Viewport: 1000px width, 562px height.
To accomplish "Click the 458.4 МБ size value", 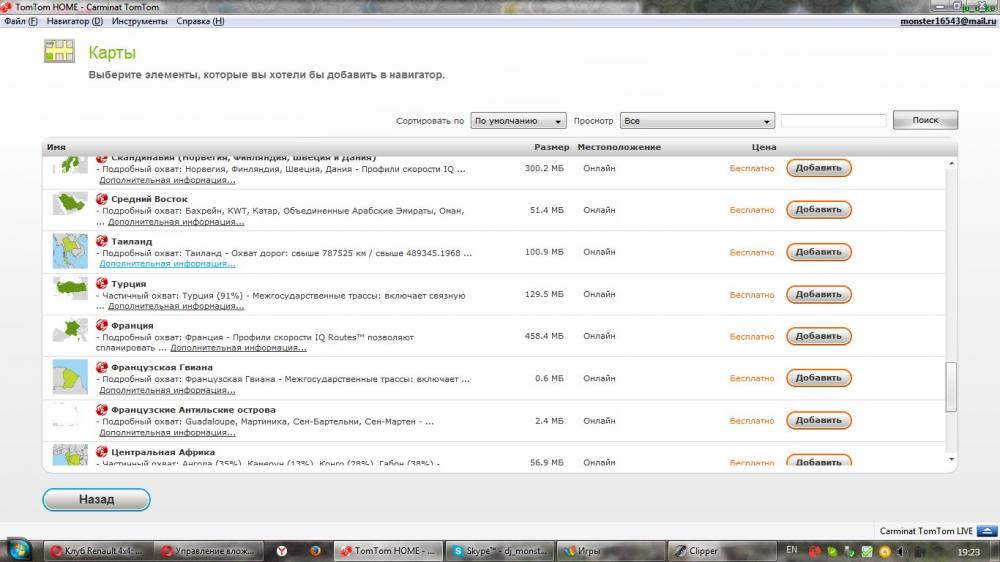I will click(x=544, y=336).
